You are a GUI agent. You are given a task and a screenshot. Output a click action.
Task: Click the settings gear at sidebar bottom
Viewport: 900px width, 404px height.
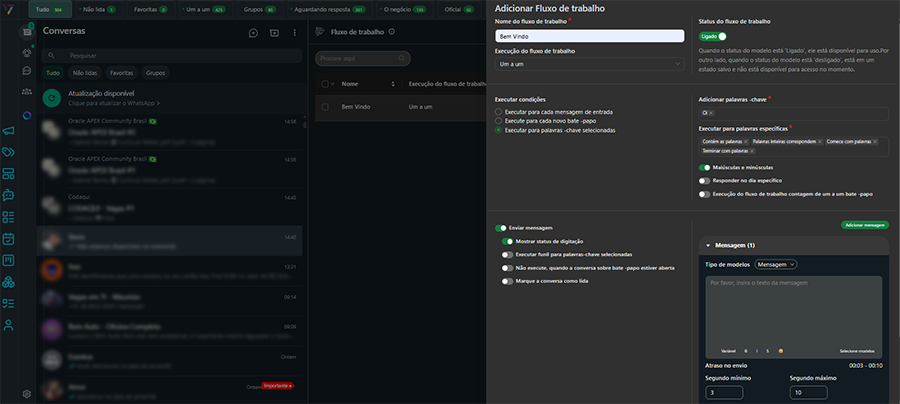tap(27, 394)
